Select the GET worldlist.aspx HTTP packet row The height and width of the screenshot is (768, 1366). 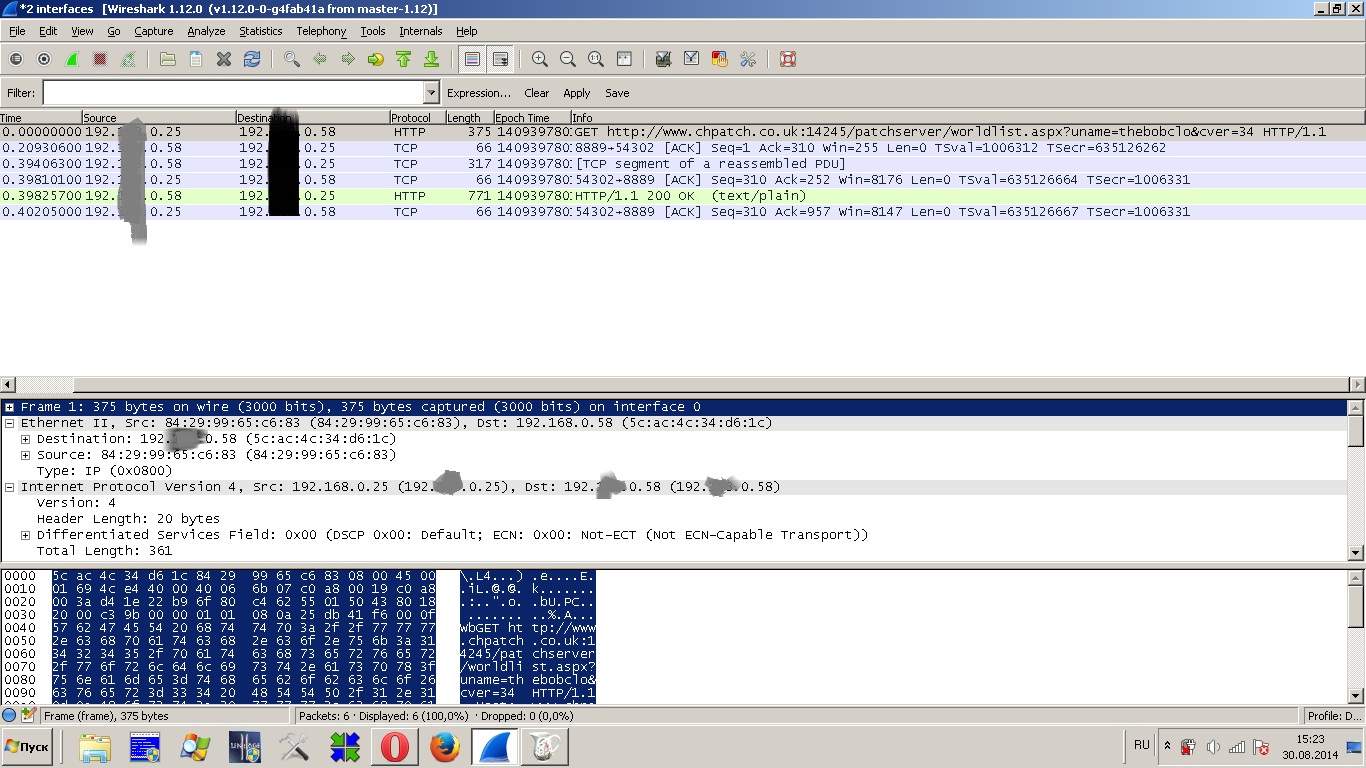pos(683,132)
